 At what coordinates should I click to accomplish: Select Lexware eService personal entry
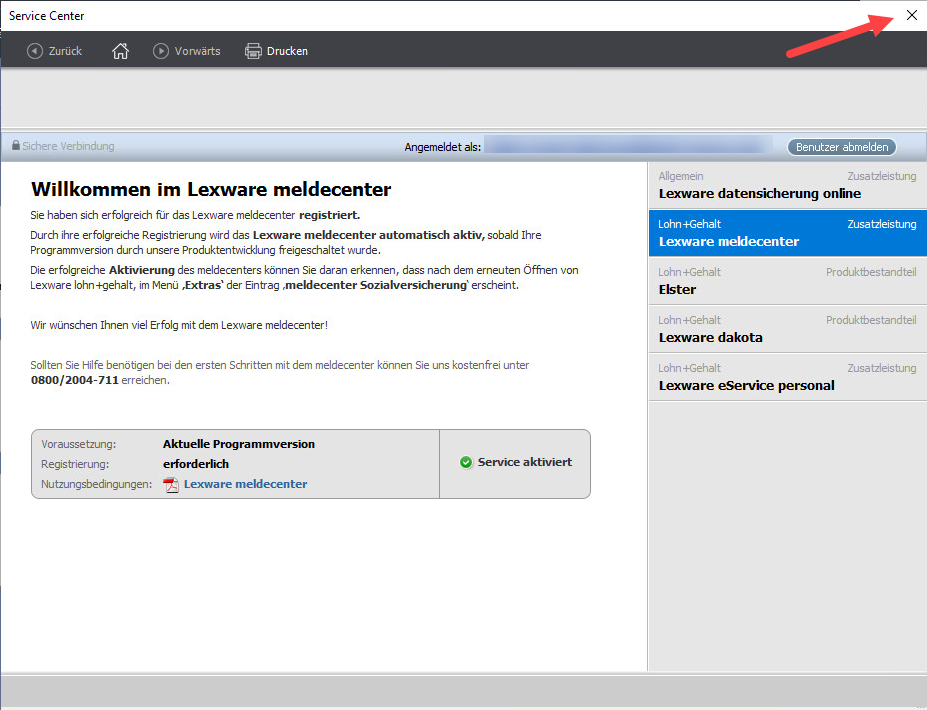pyautogui.click(x=787, y=377)
